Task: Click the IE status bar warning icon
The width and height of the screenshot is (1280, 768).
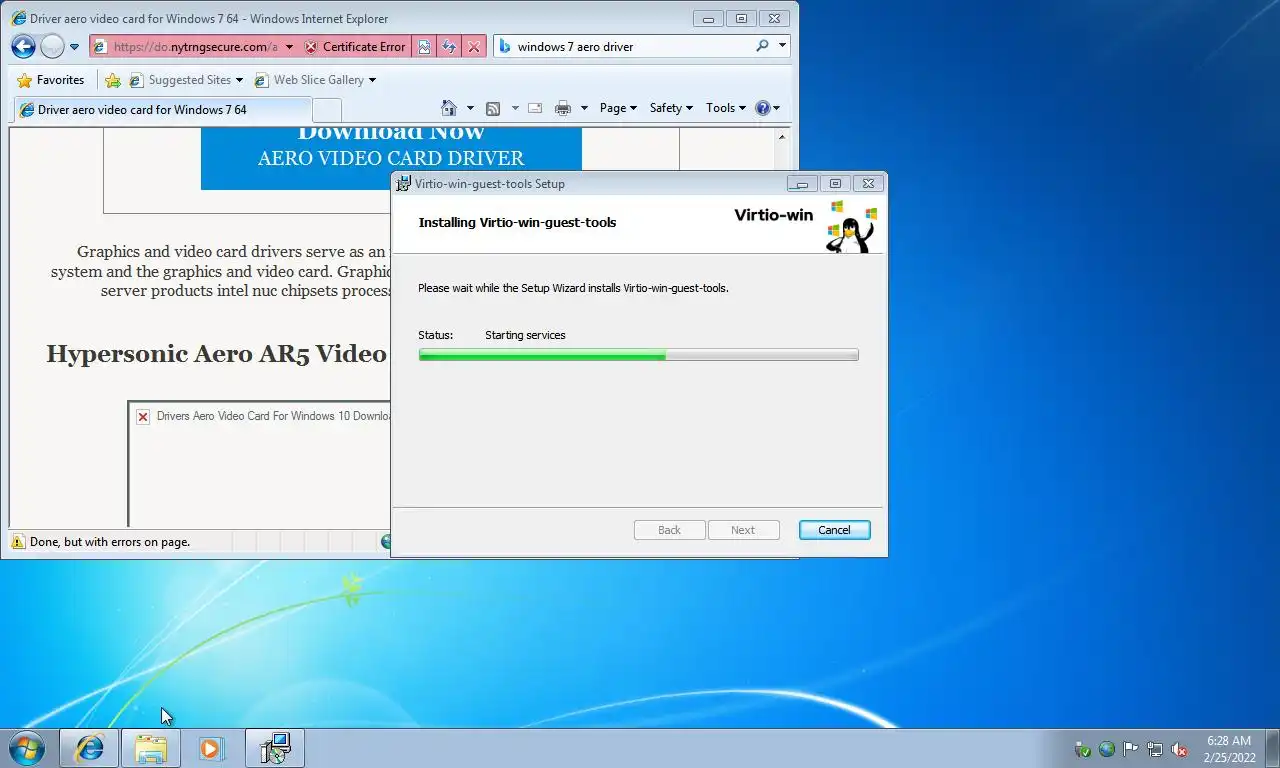Action: [x=18, y=542]
